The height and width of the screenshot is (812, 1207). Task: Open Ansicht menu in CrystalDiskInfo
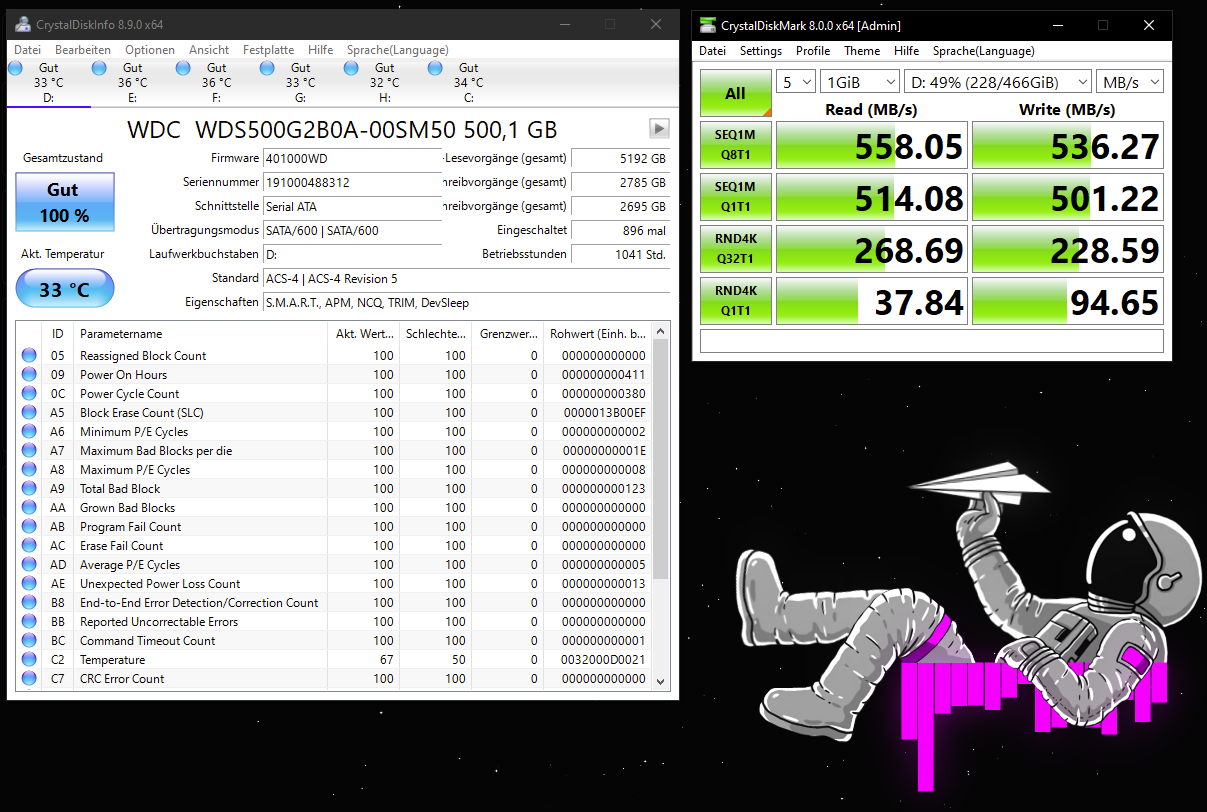pos(209,50)
